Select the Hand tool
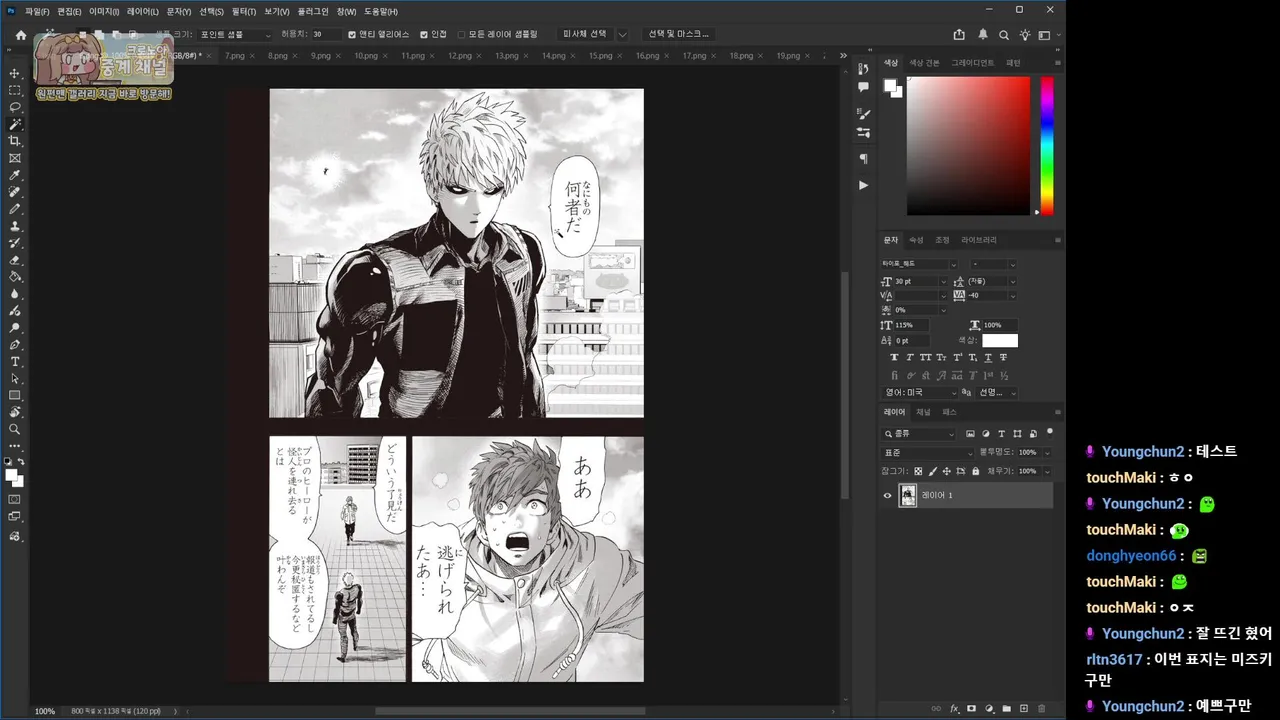The image size is (1280, 720). (15, 412)
